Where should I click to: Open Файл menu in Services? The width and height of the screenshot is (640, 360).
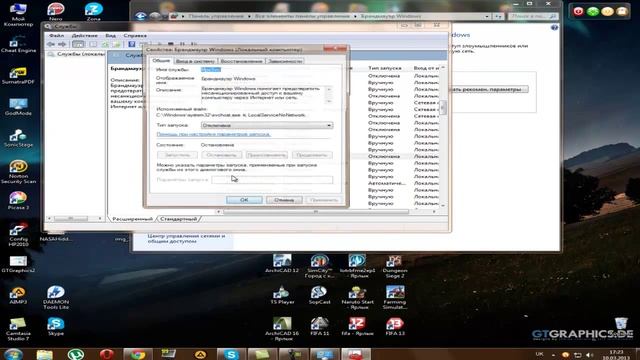(56, 36)
